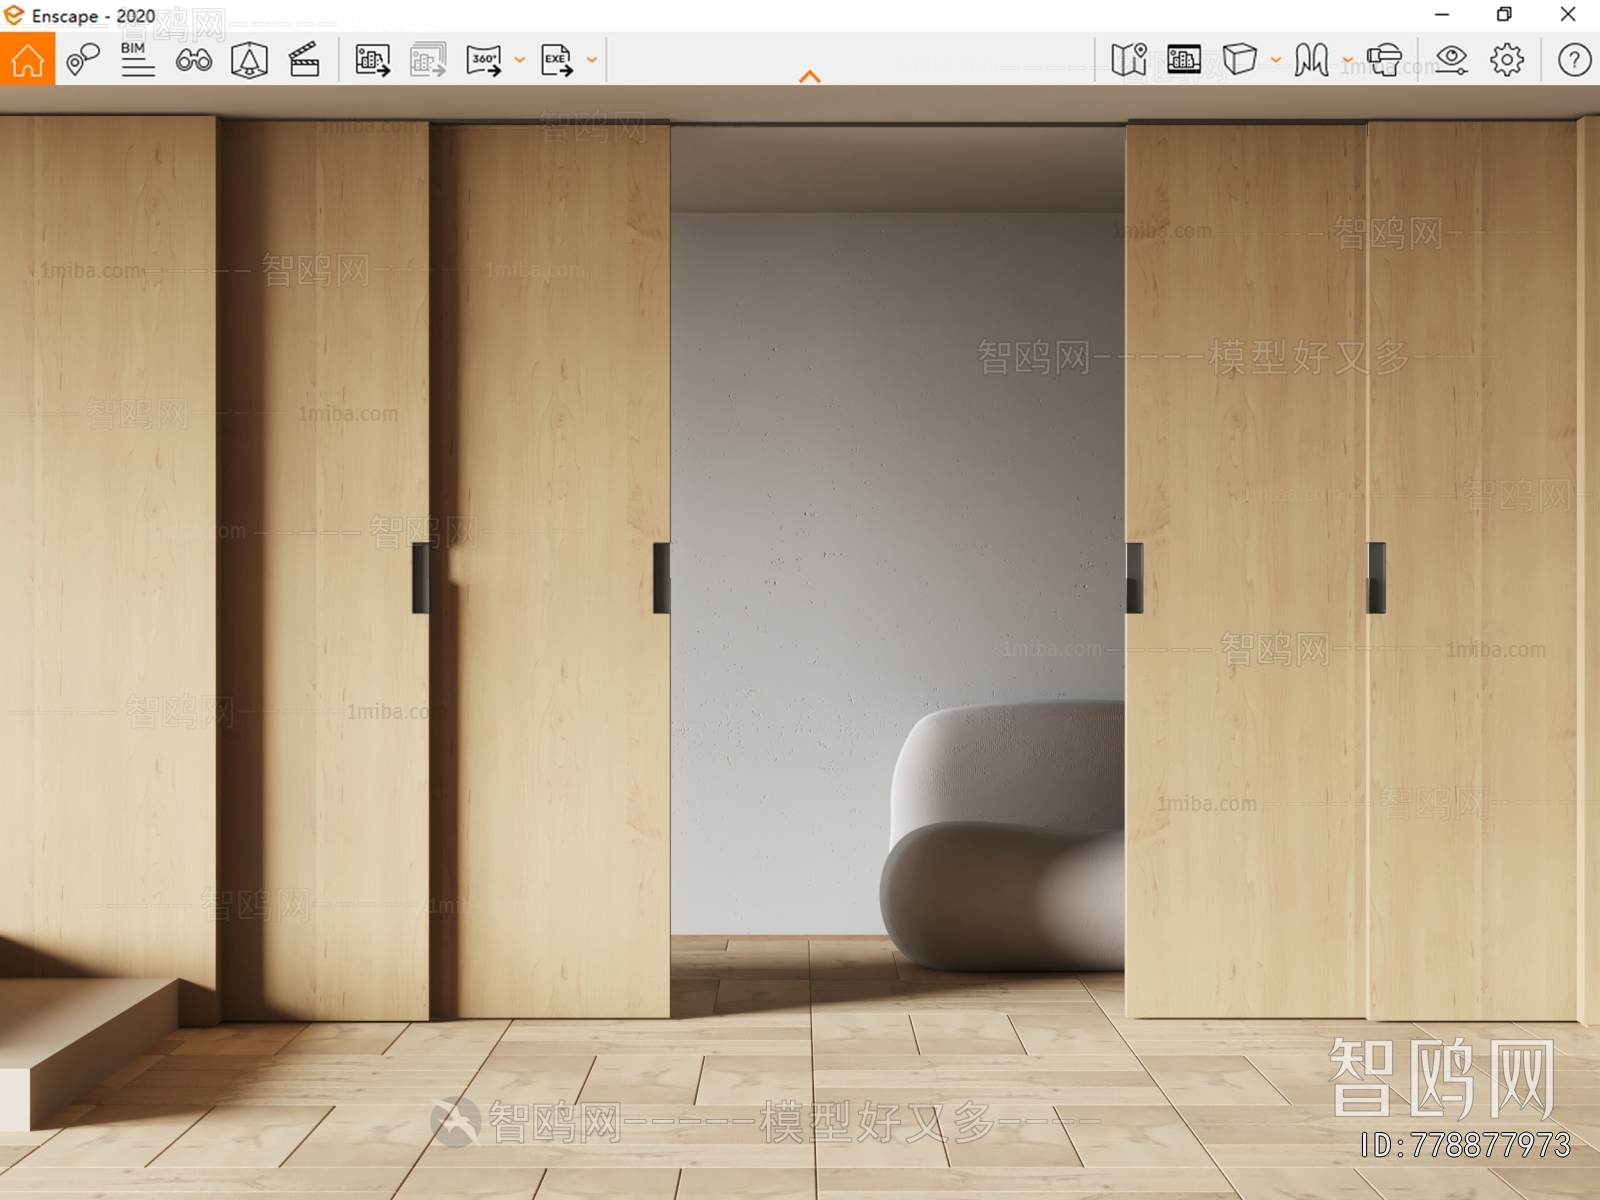The image size is (1600, 1200).
Task: Expand the projection mode dropdown arrow
Action: [1276, 60]
